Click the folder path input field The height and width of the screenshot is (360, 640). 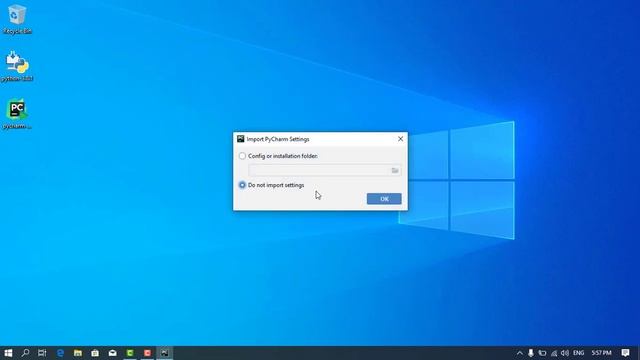click(x=319, y=170)
